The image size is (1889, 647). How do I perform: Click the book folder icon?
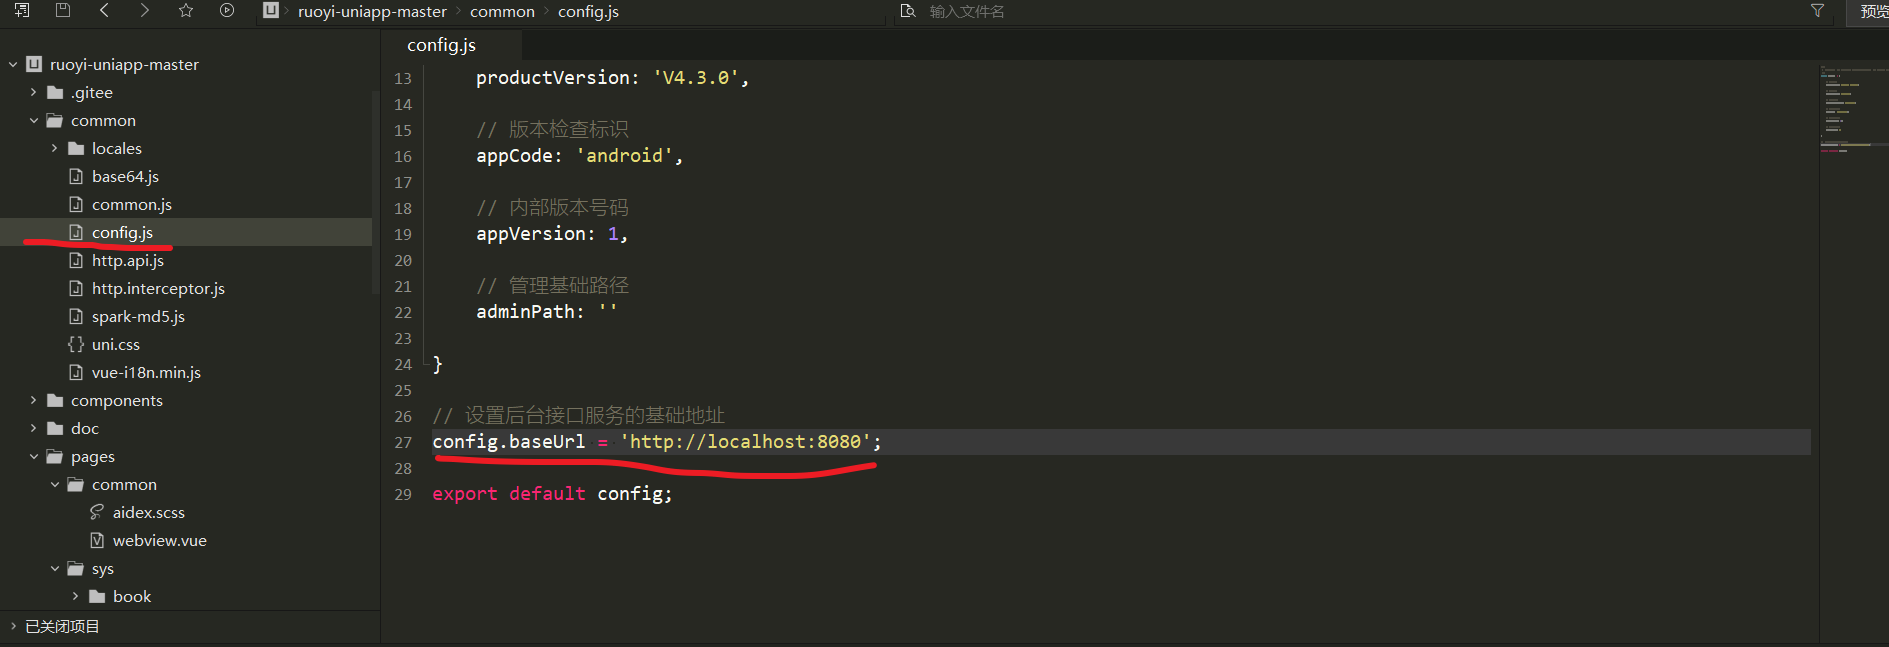point(97,596)
